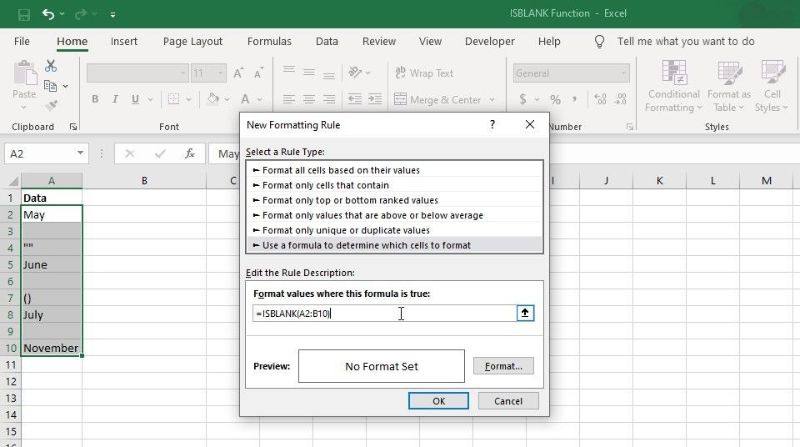Click the collapse dialog arrow beside formula box
The image size is (800, 447).
click(523, 313)
